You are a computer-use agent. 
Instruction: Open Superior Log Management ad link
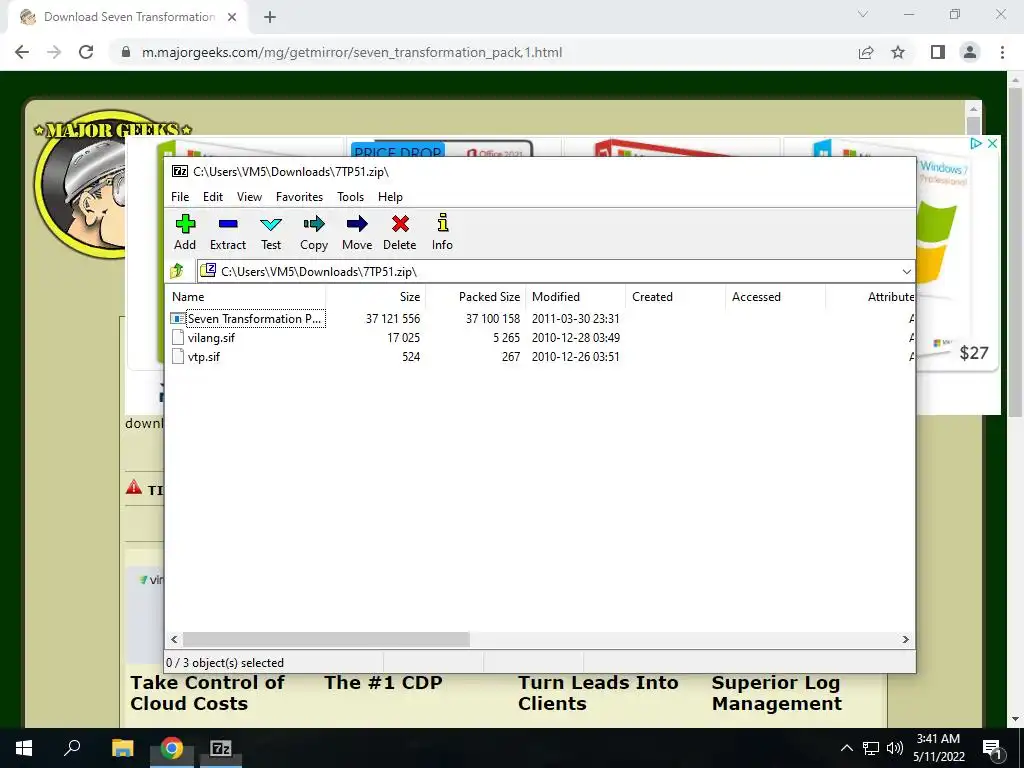click(x=776, y=693)
